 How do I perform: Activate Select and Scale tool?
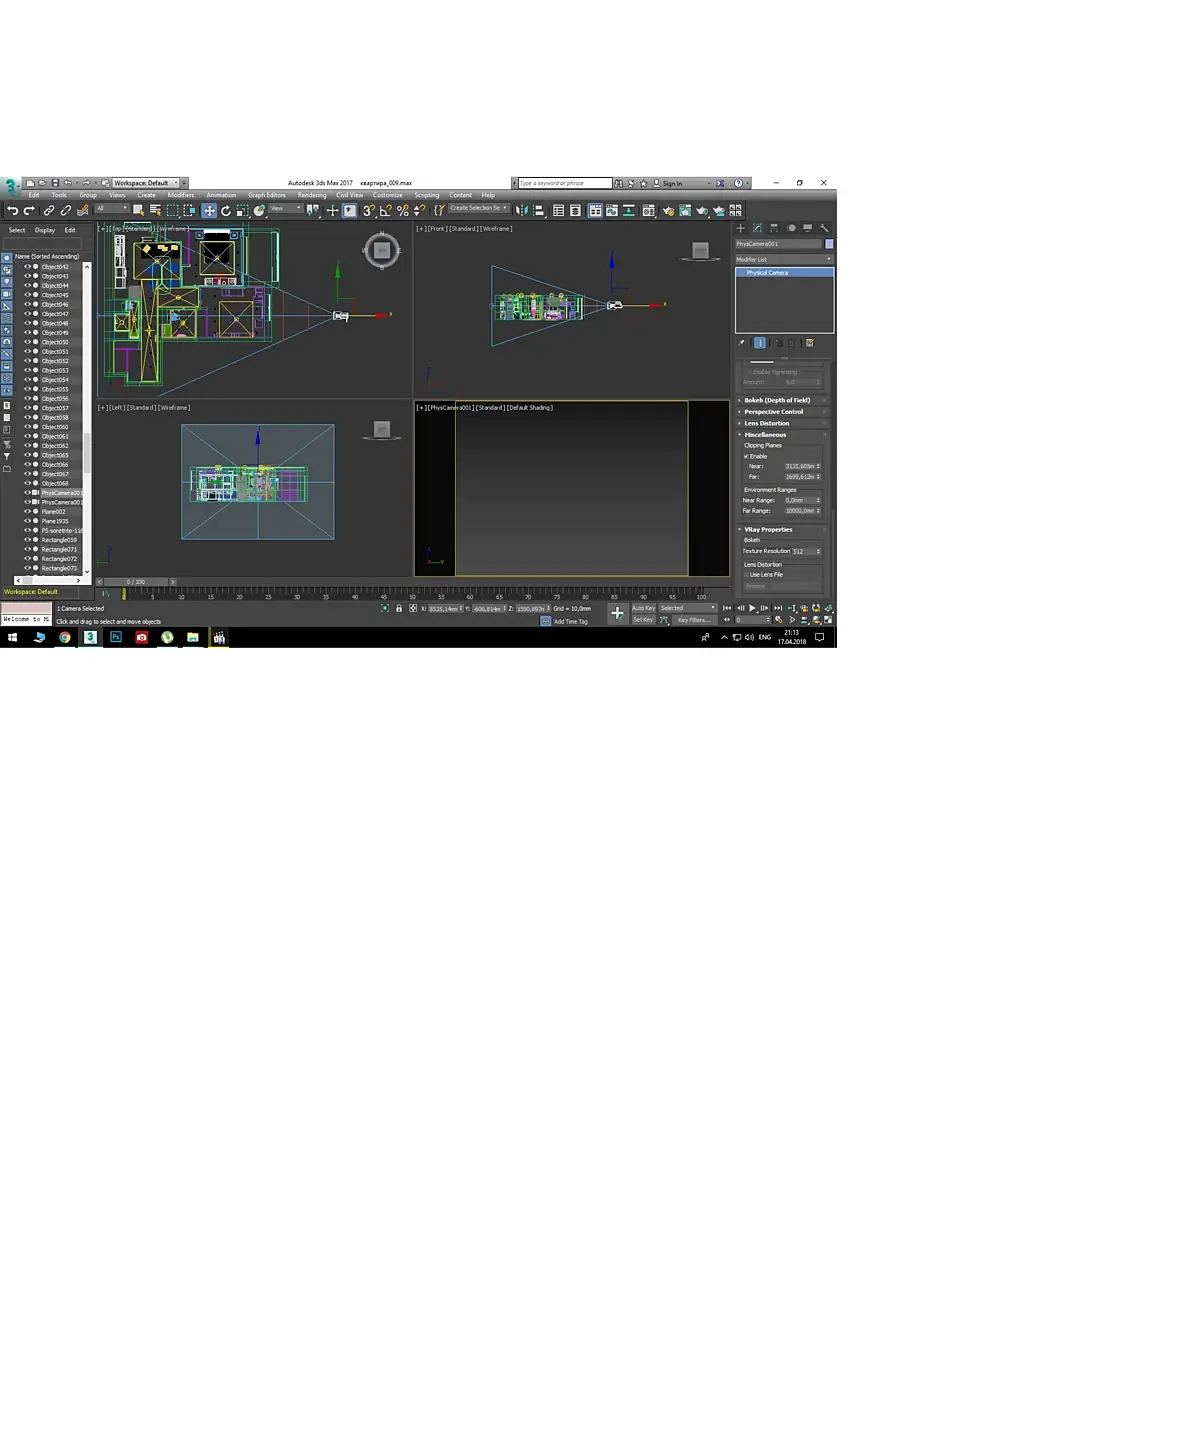[242, 211]
